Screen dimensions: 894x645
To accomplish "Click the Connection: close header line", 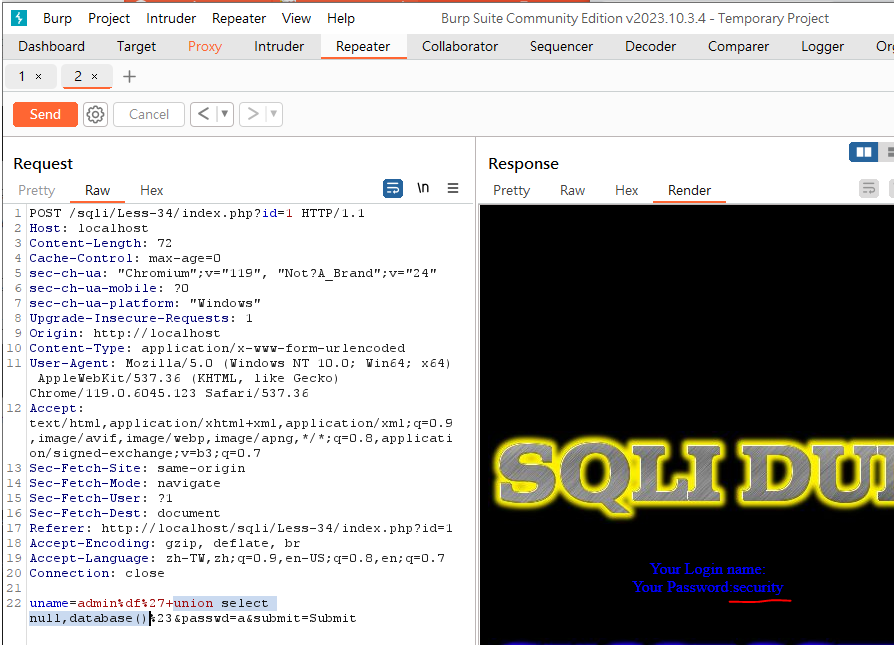I will 96,573.
